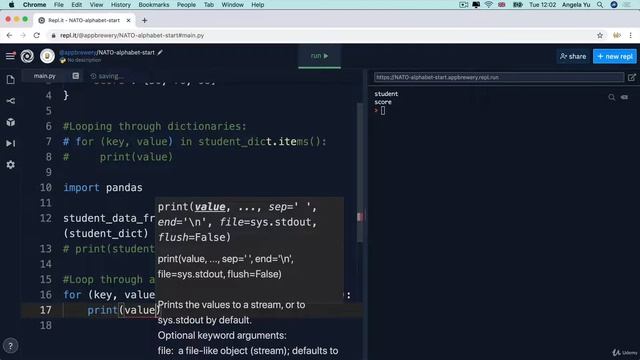640x360 pixels.
Task: Open a new Chrome tab
Action: click(144, 20)
